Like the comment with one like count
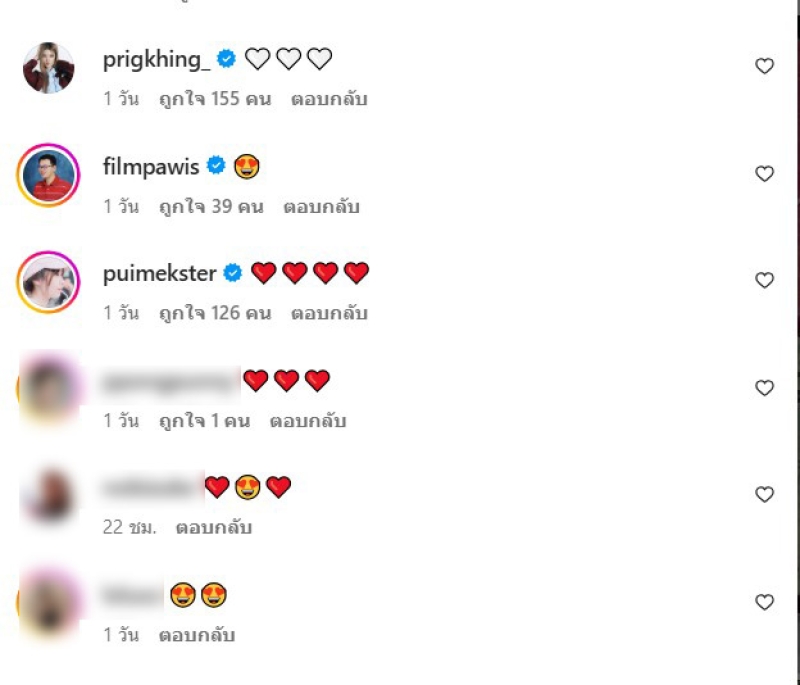 (764, 388)
